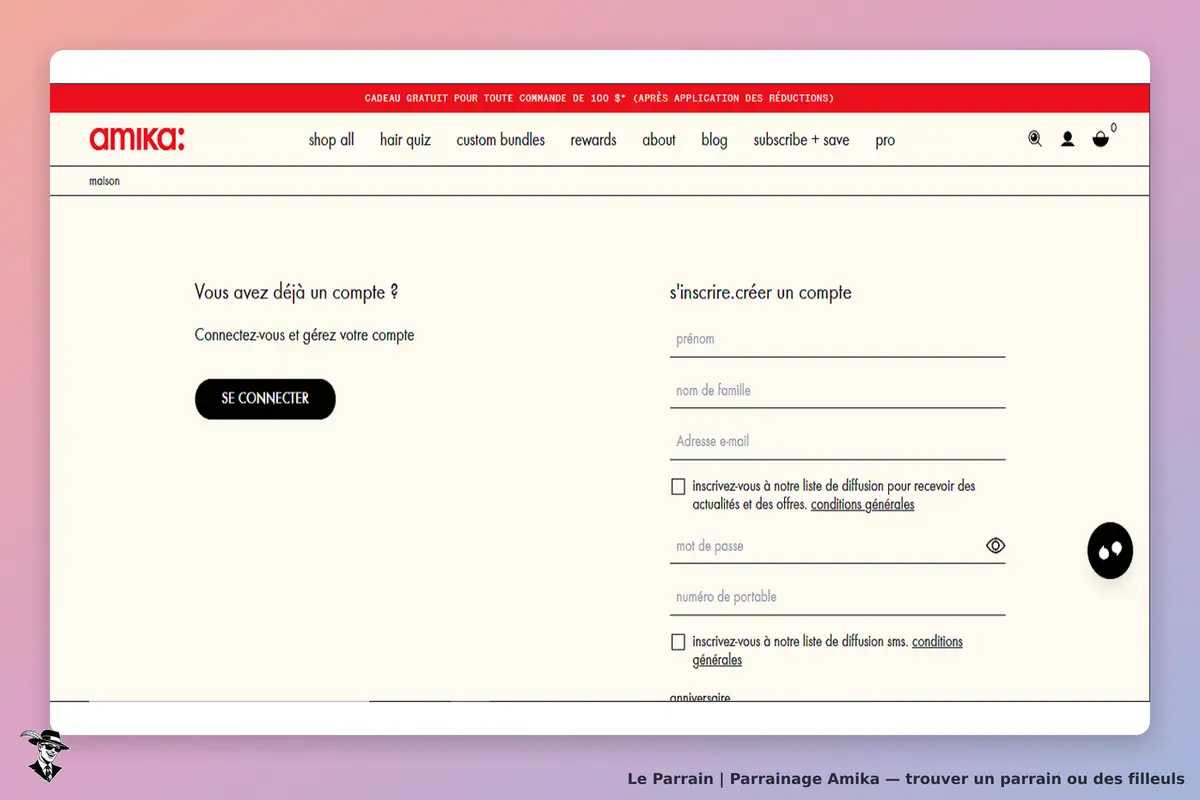Viewport: 1200px width, 800px height.
Task: Open the rewards page
Action: click(x=593, y=140)
